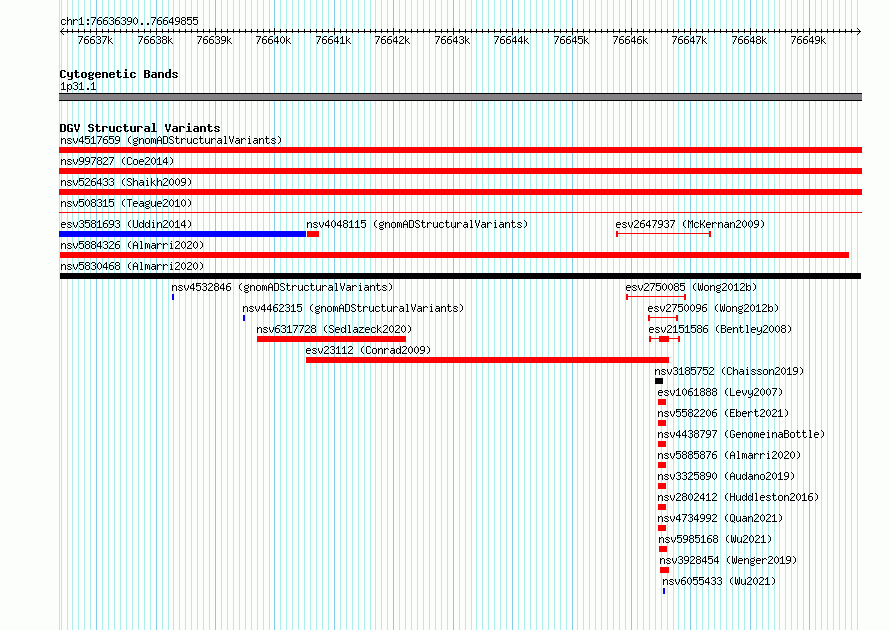Select the esv2151586 red block glyph
Image resolution: width=890 pixels, height=630 pixels.
pos(664,339)
